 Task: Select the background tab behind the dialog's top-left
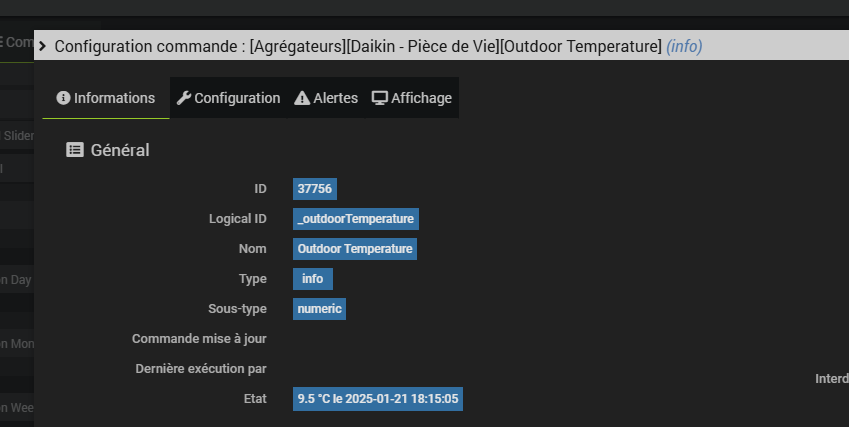pos(16,41)
